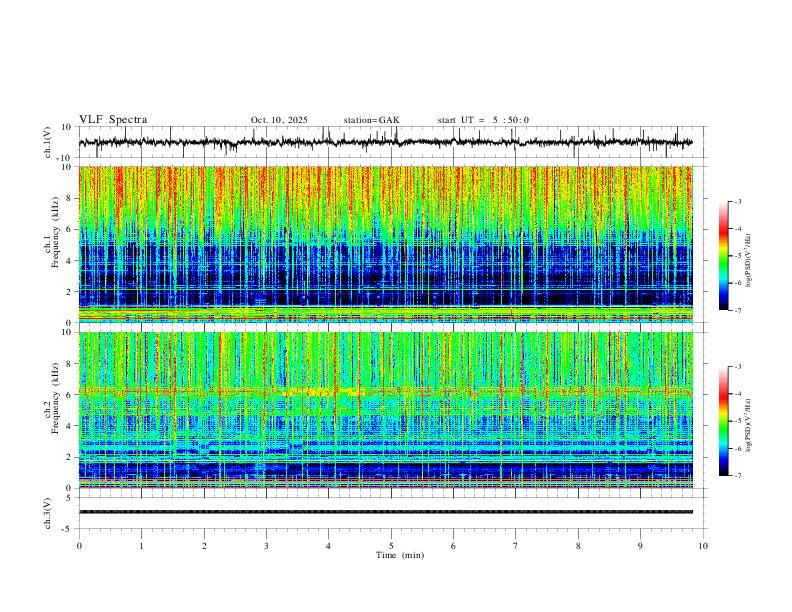This screenshot has height=612, width=792.
Task: Click time-axis tick label "9"
Action: pyautogui.click(x=640, y=546)
